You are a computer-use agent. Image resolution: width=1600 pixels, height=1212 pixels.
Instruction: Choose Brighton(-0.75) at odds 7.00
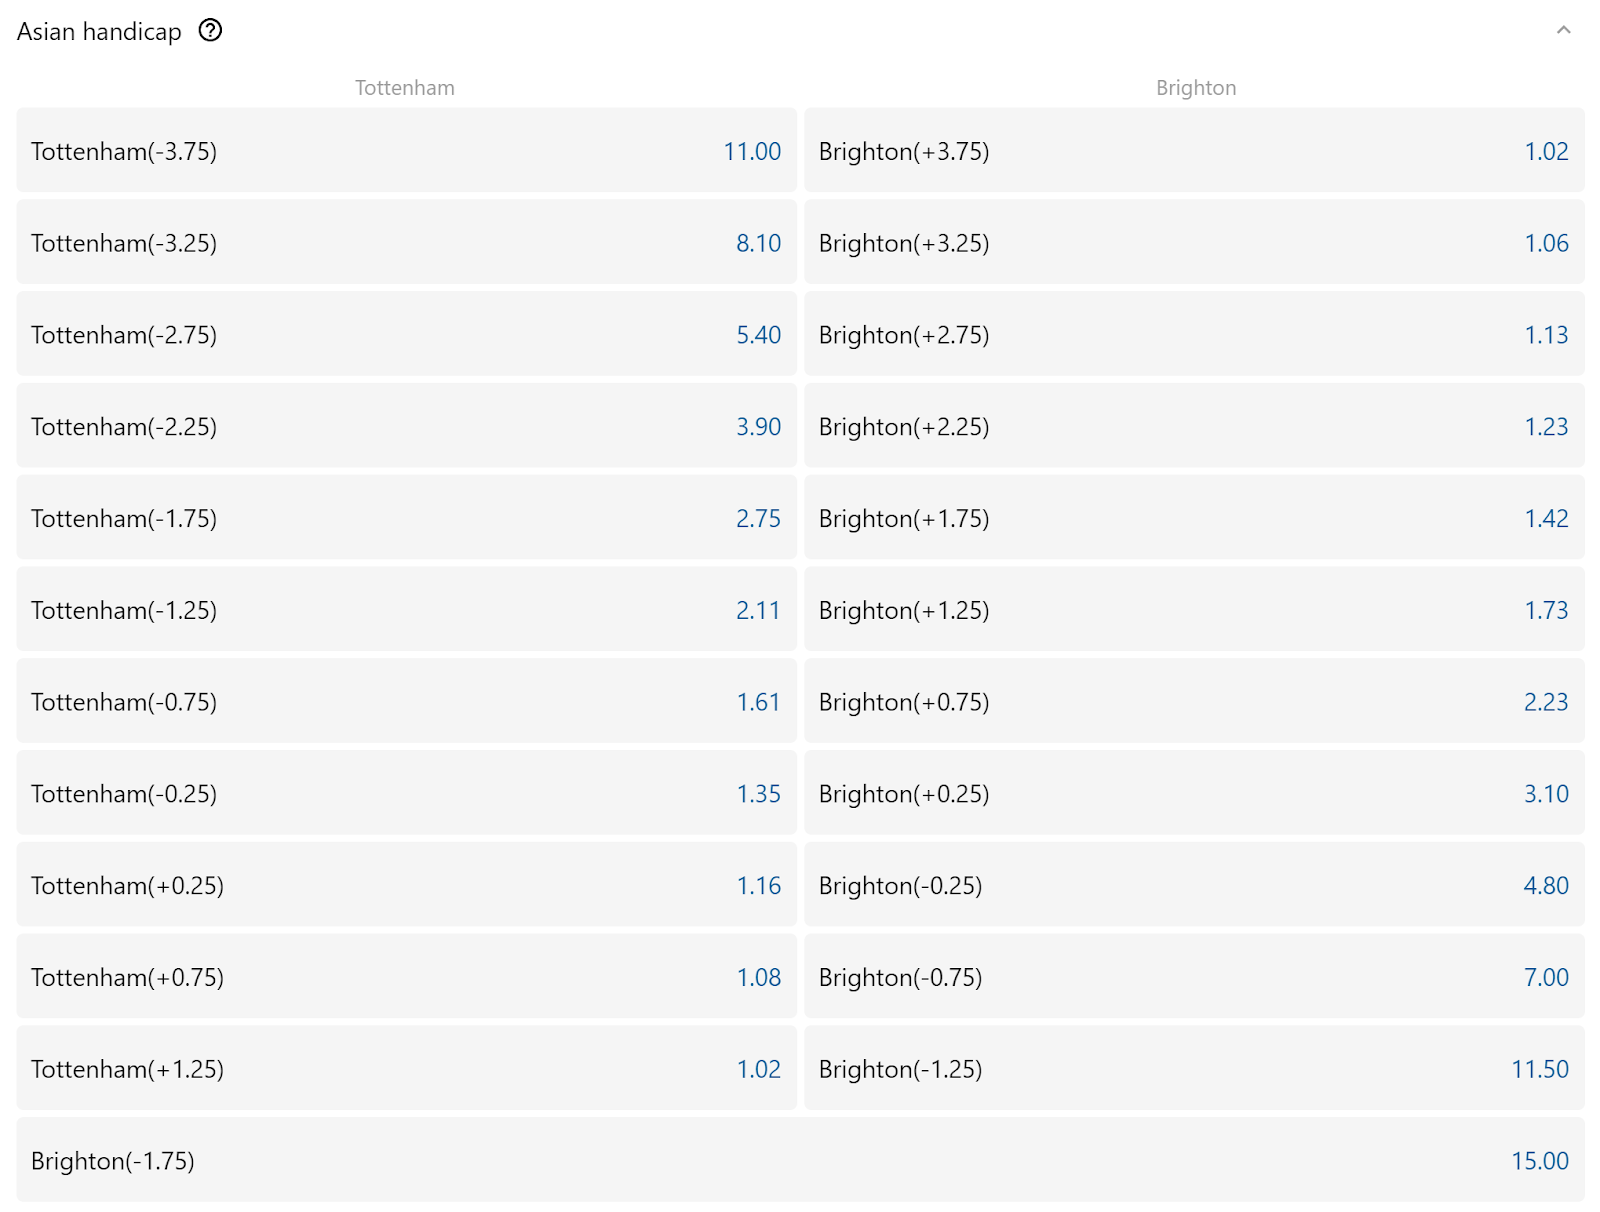(1194, 977)
